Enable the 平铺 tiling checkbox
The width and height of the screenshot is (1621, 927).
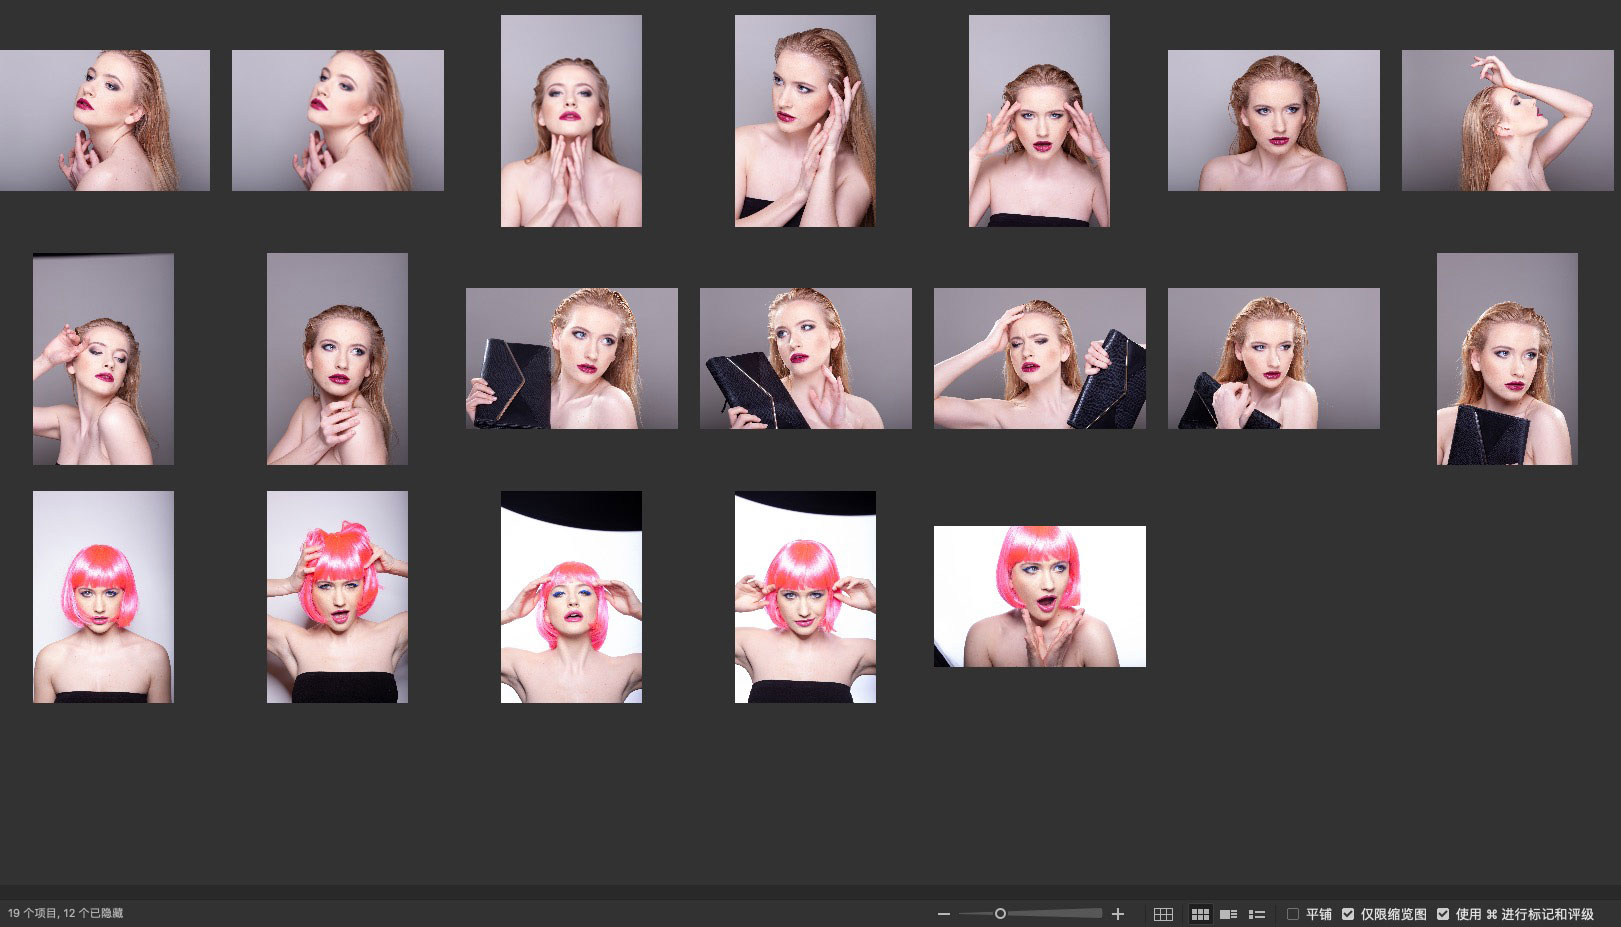pos(1293,914)
